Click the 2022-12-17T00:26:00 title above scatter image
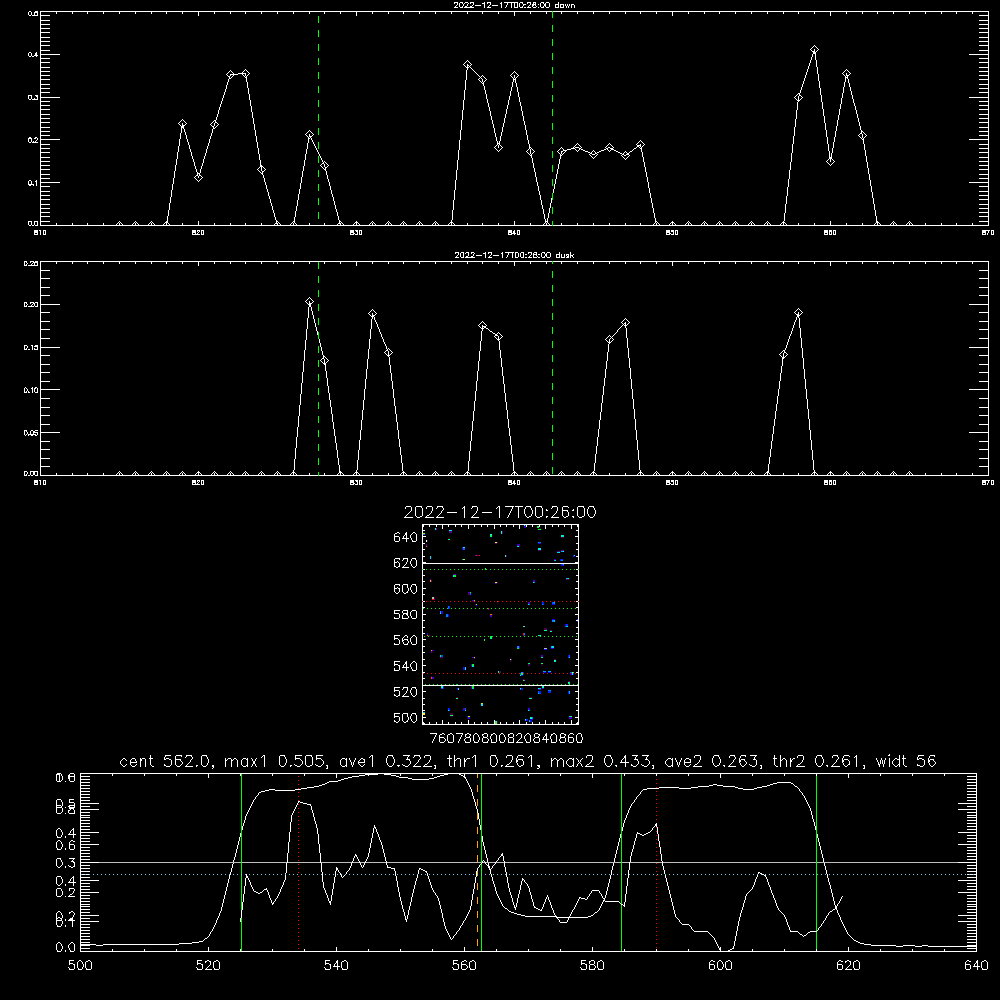 click(x=500, y=512)
